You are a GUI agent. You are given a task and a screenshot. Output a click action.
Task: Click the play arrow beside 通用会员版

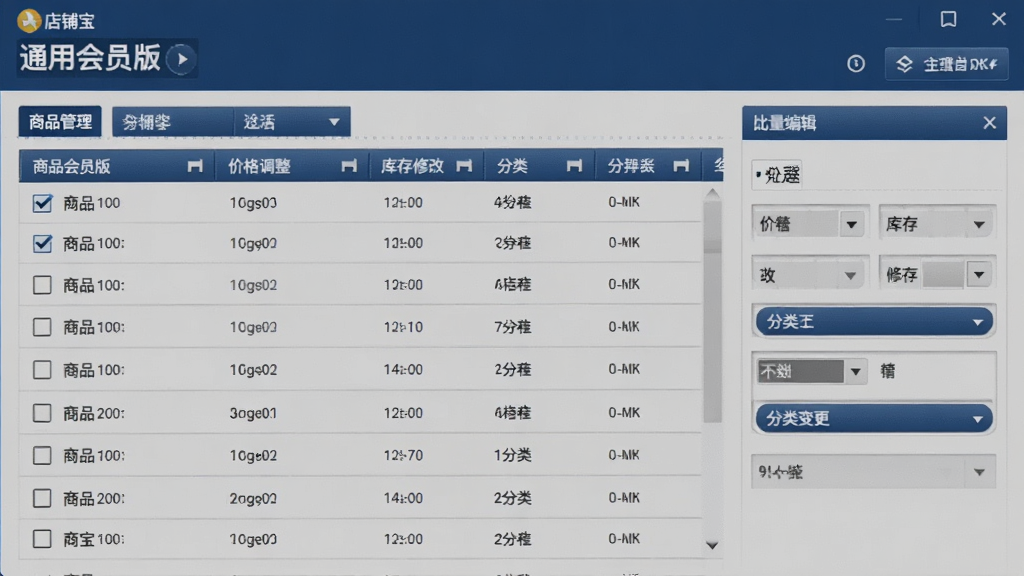[182, 59]
